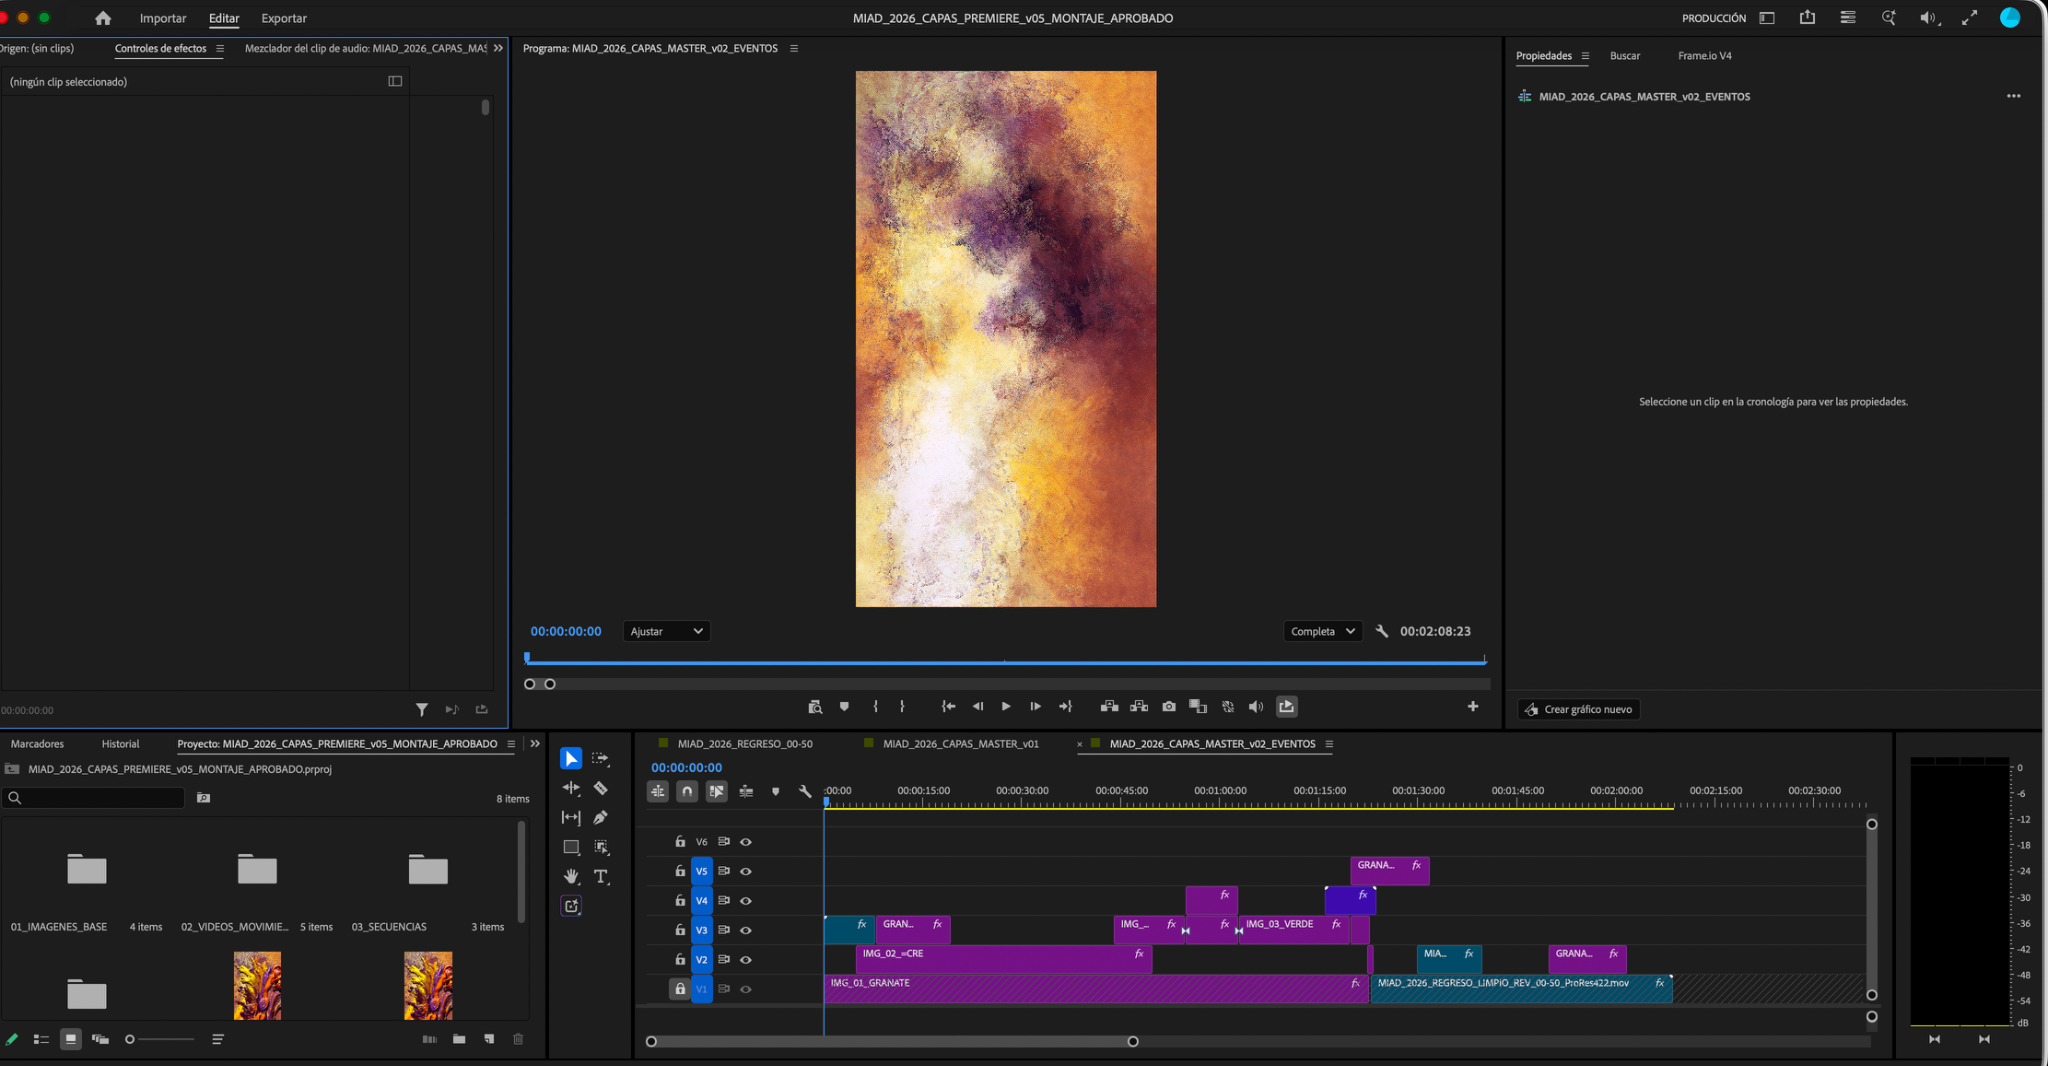Open the Buscar tab
Viewport: 2048px width, 1066px height.
[1625, 56]
